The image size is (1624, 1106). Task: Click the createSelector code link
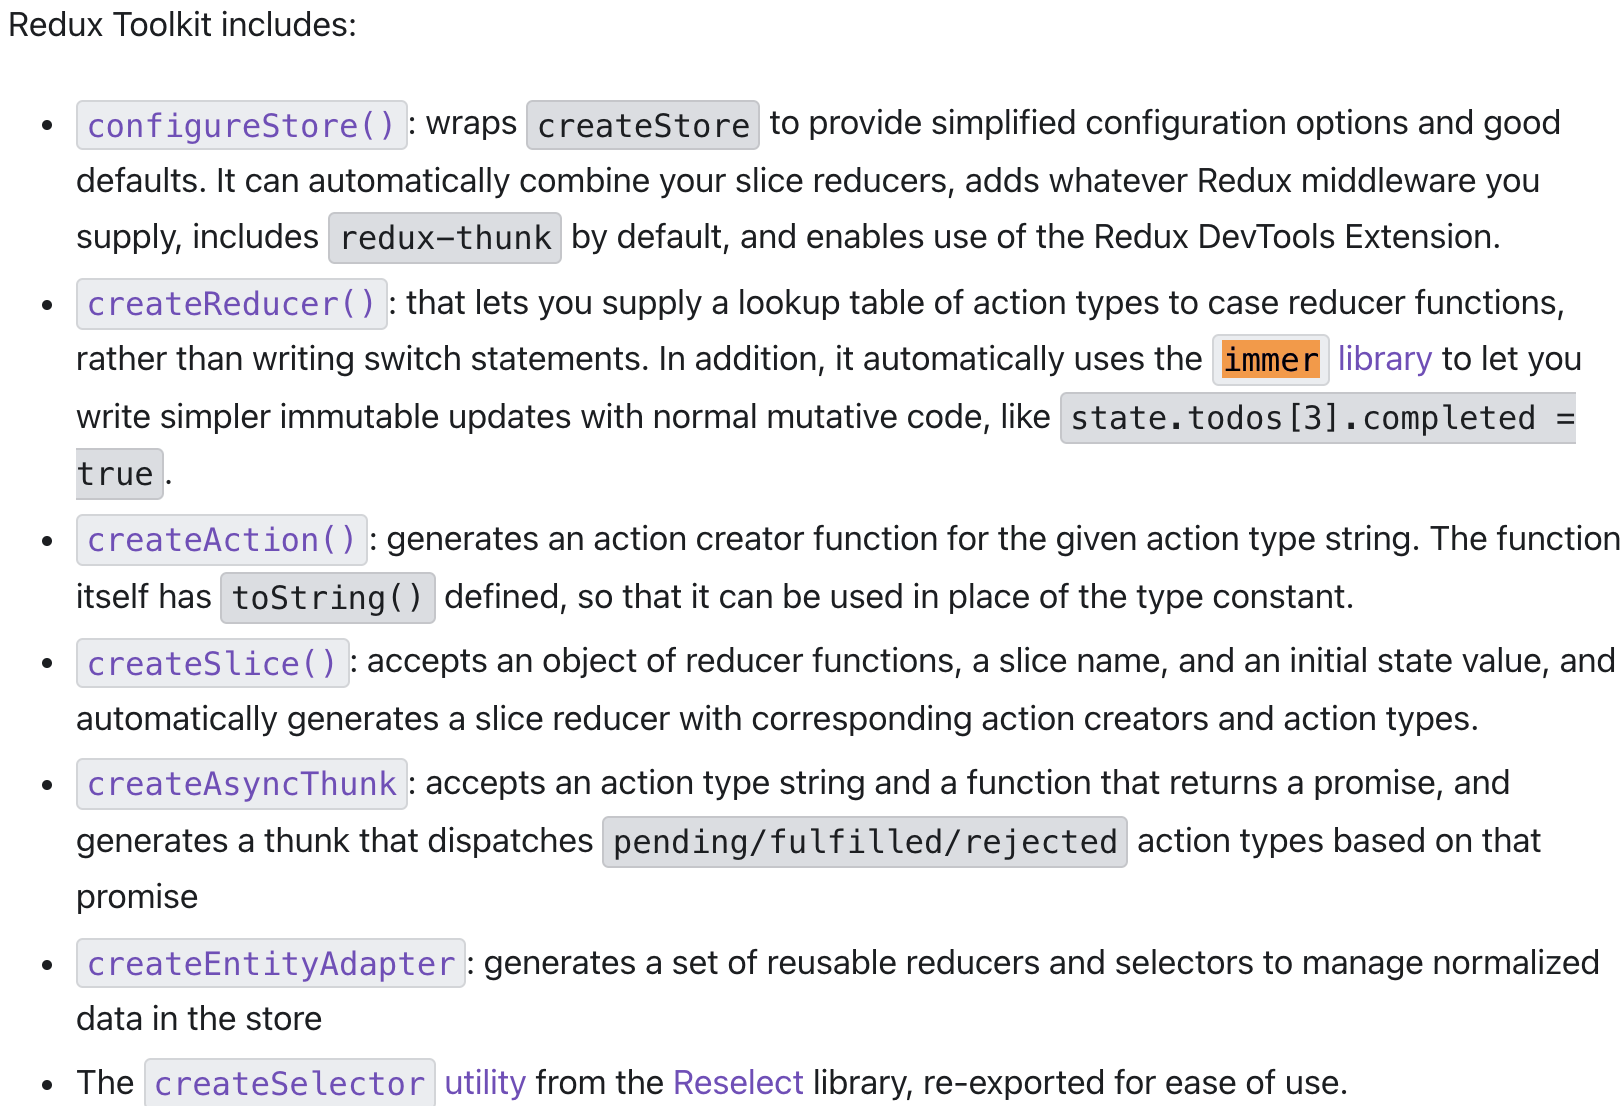click(289, 1084)
